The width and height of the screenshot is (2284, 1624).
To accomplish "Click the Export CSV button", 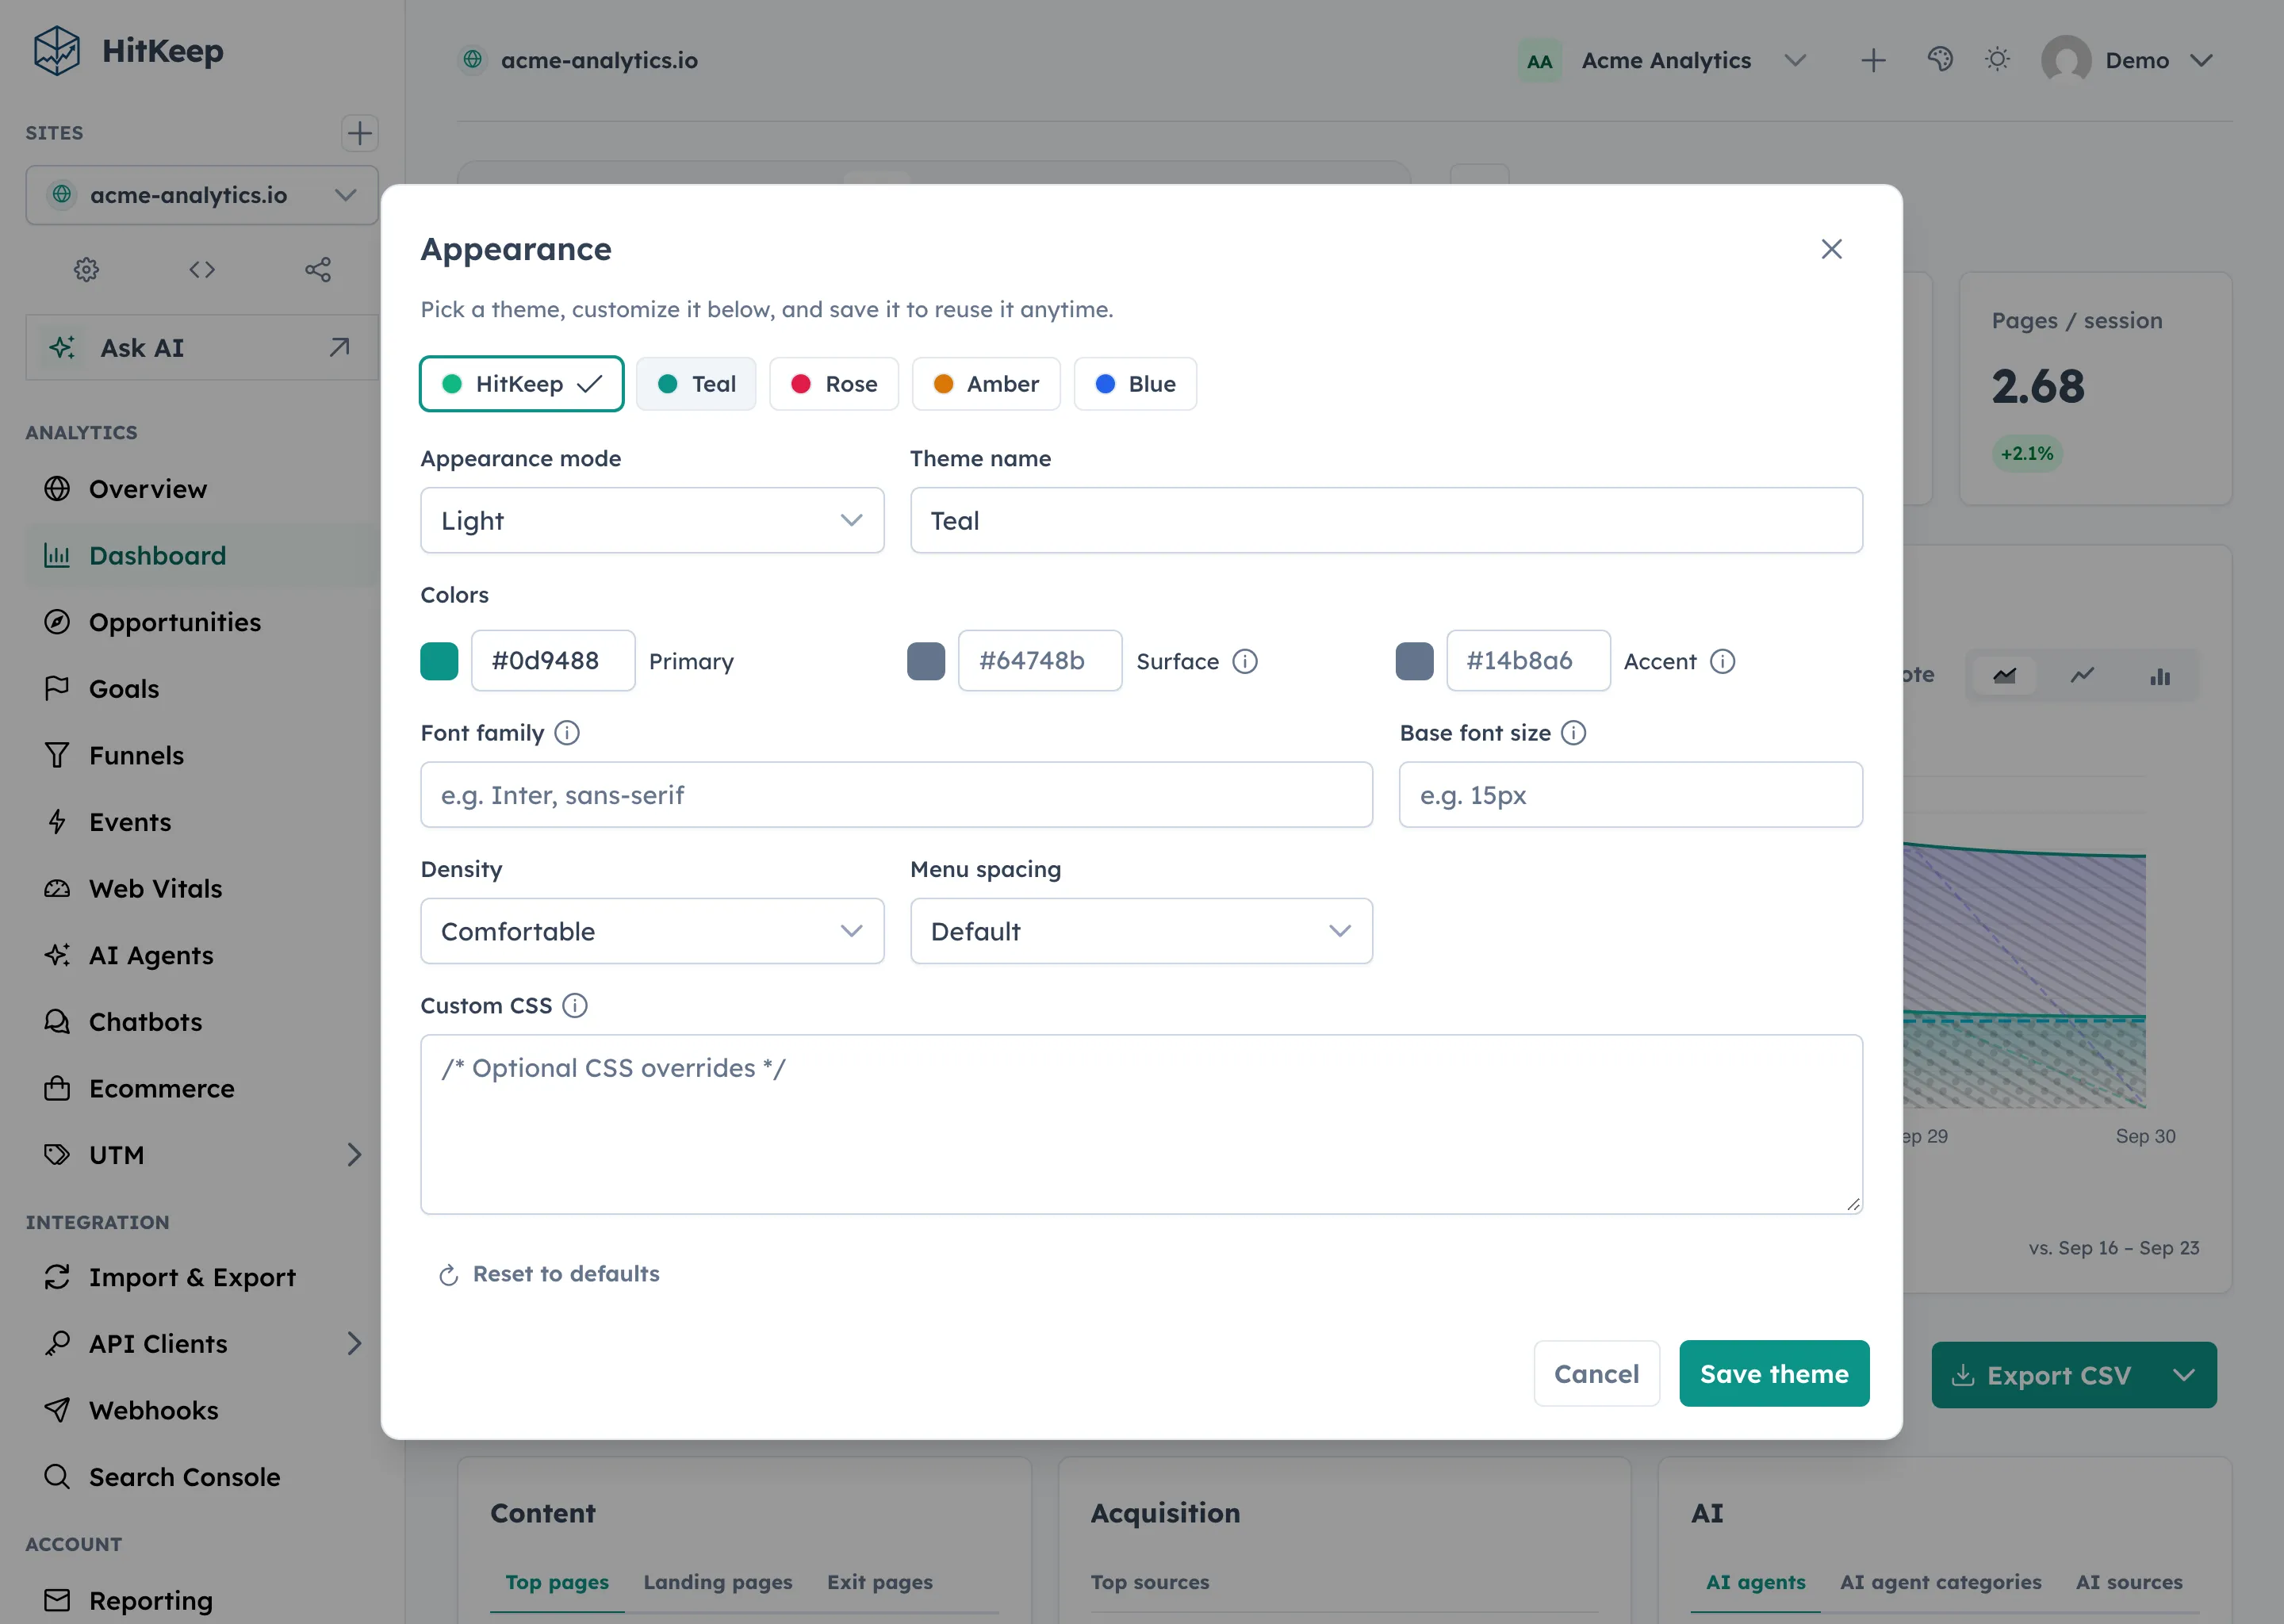I will click(2043, 1375).
